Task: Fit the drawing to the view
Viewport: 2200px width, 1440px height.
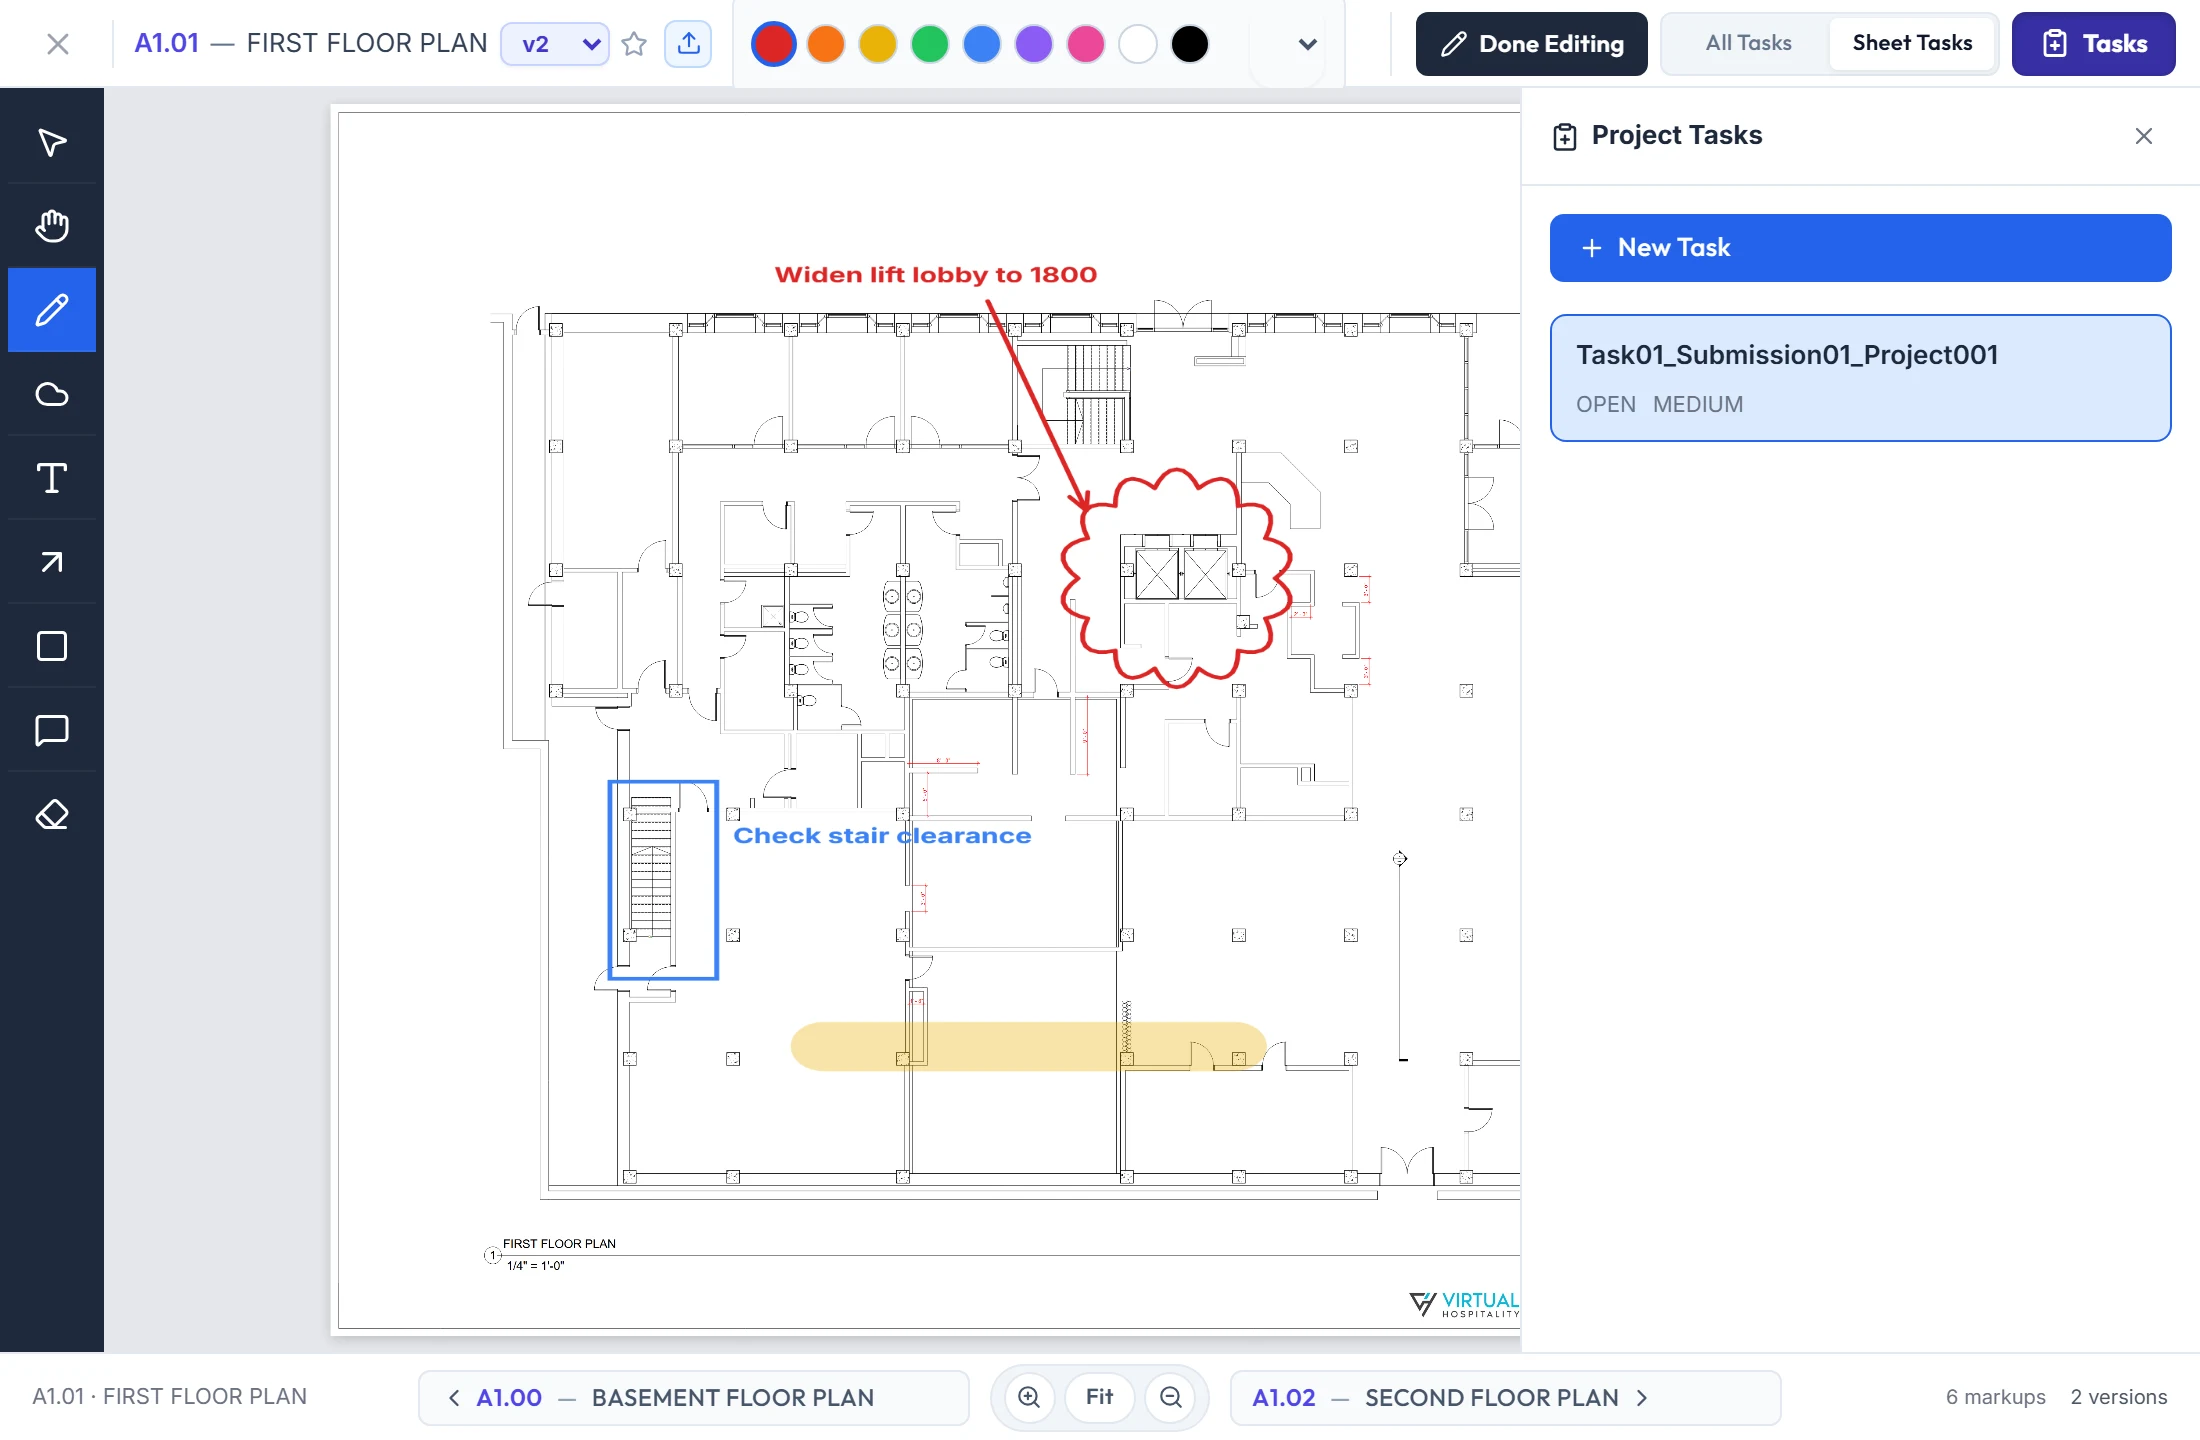Action: tap(1100, 1397)
